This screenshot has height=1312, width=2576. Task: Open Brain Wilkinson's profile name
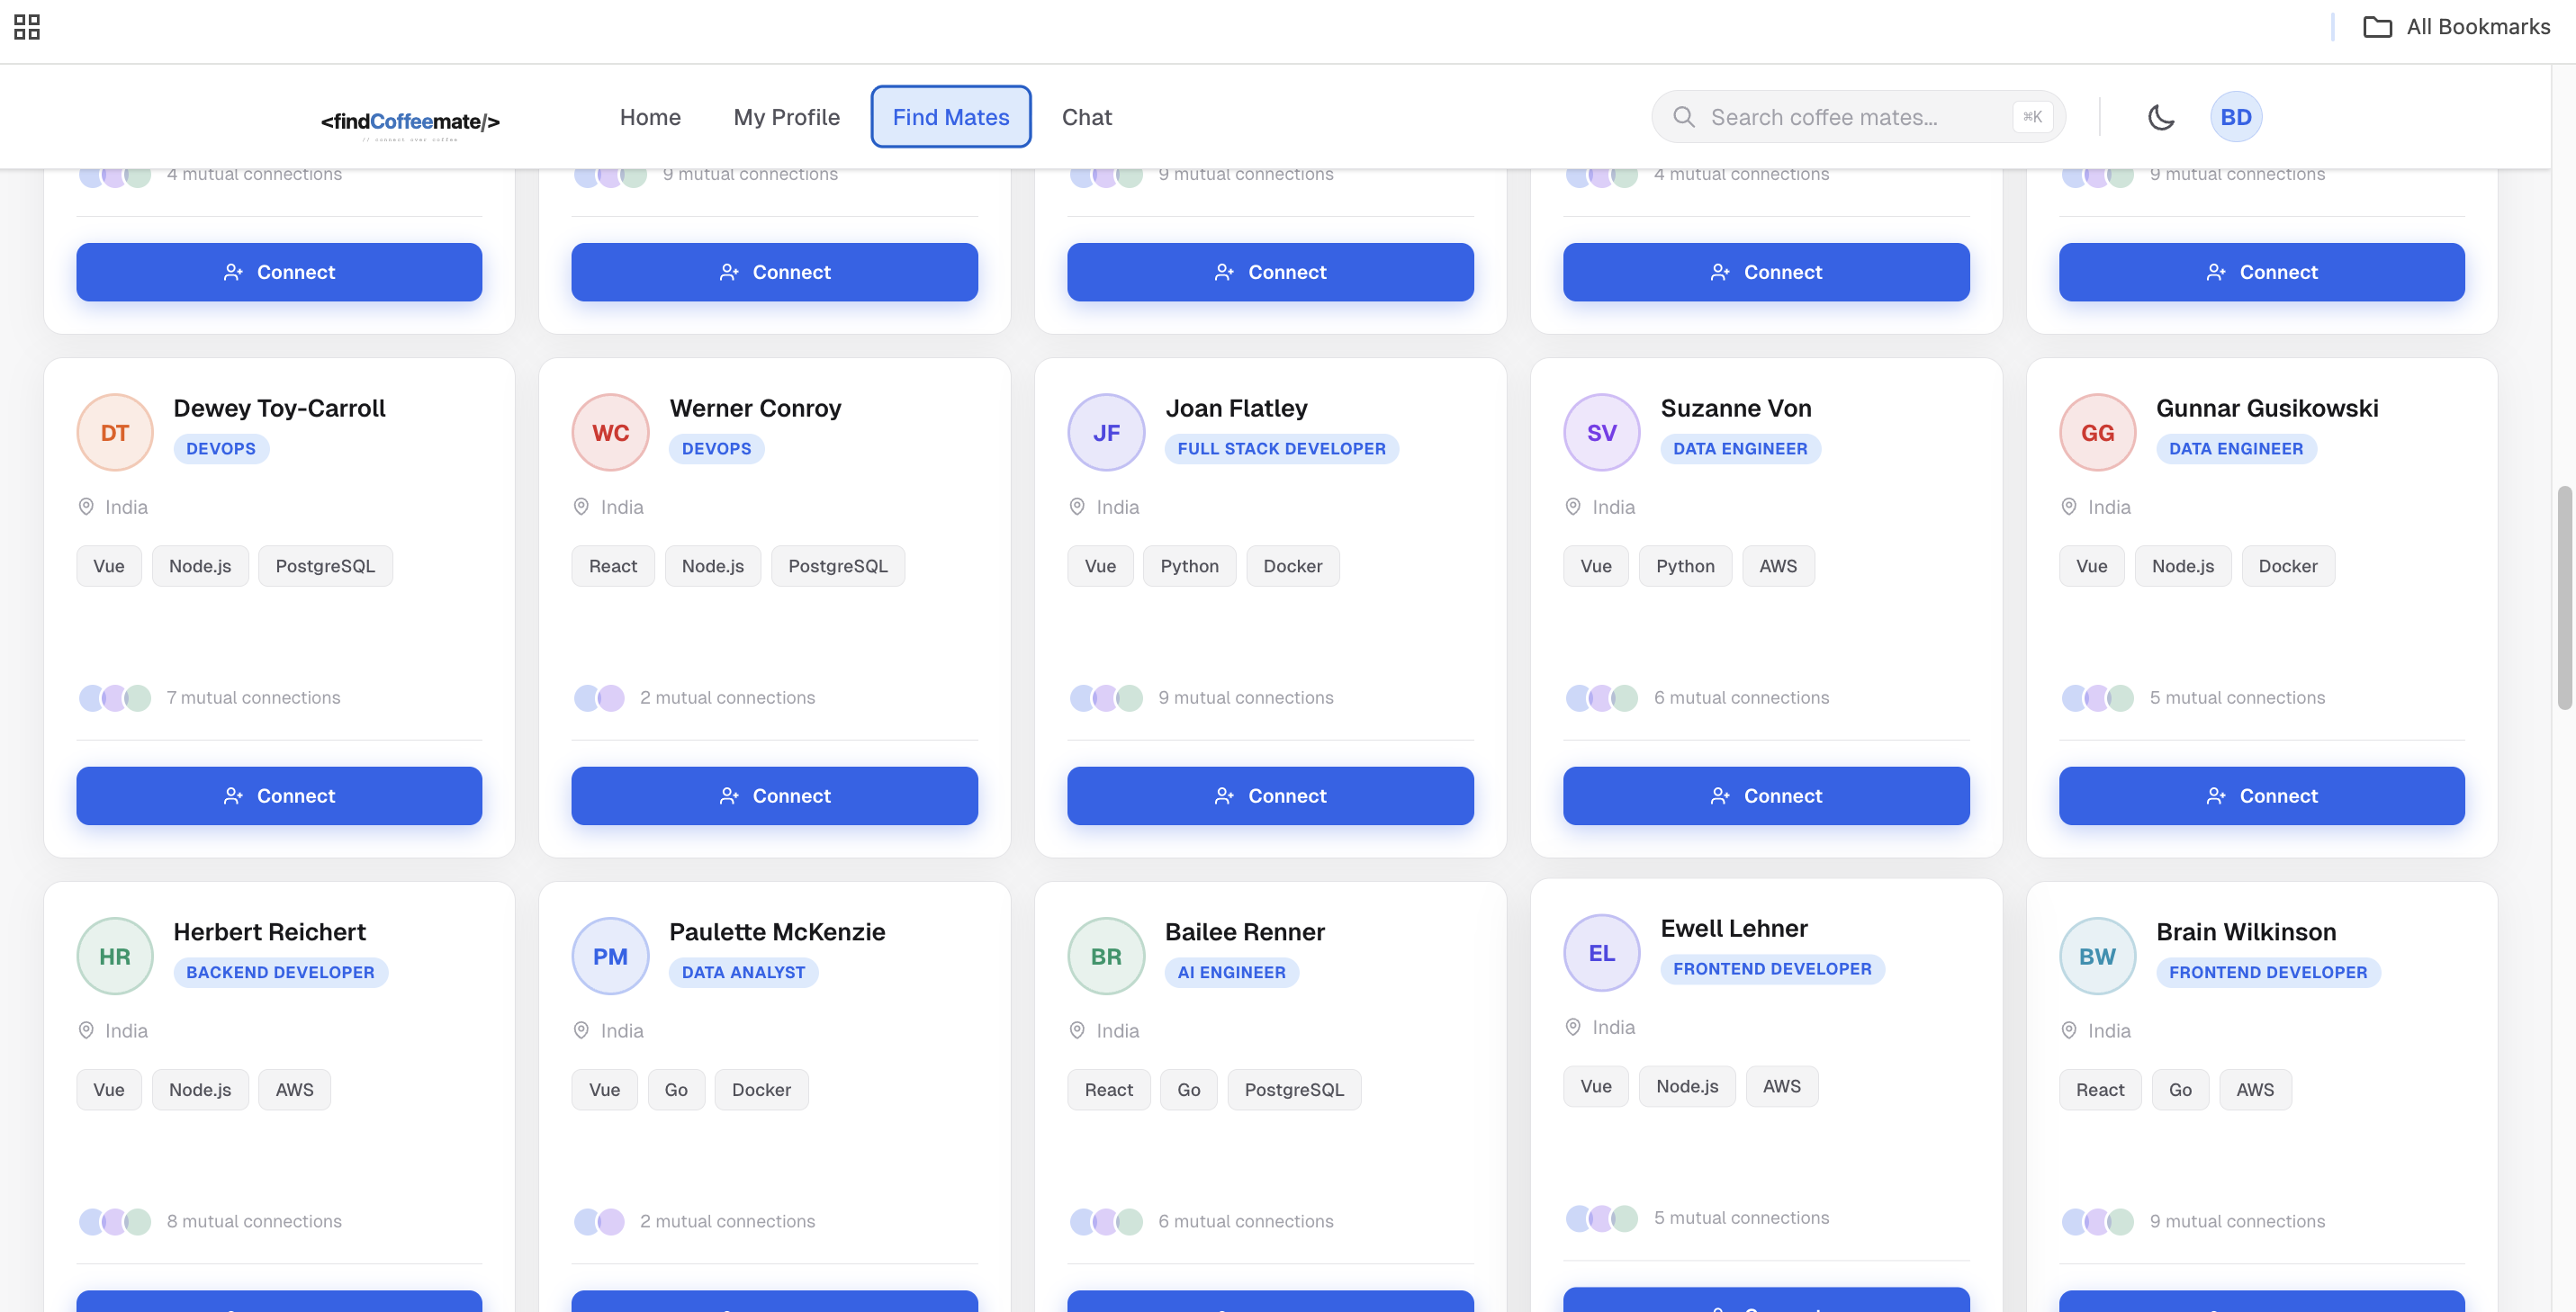pos(2246,932)
